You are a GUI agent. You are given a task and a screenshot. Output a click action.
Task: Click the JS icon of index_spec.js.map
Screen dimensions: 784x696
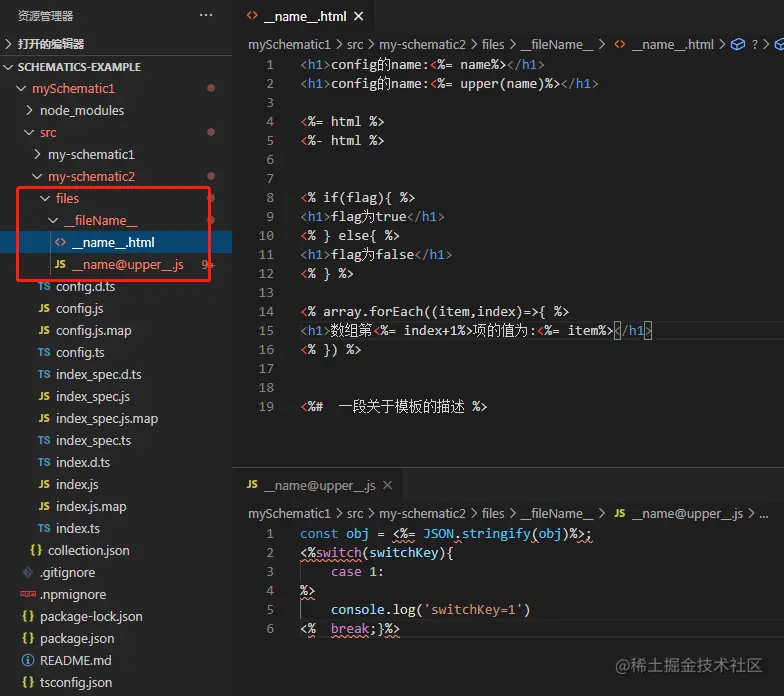pyautogui.click(x=44, y=418)
